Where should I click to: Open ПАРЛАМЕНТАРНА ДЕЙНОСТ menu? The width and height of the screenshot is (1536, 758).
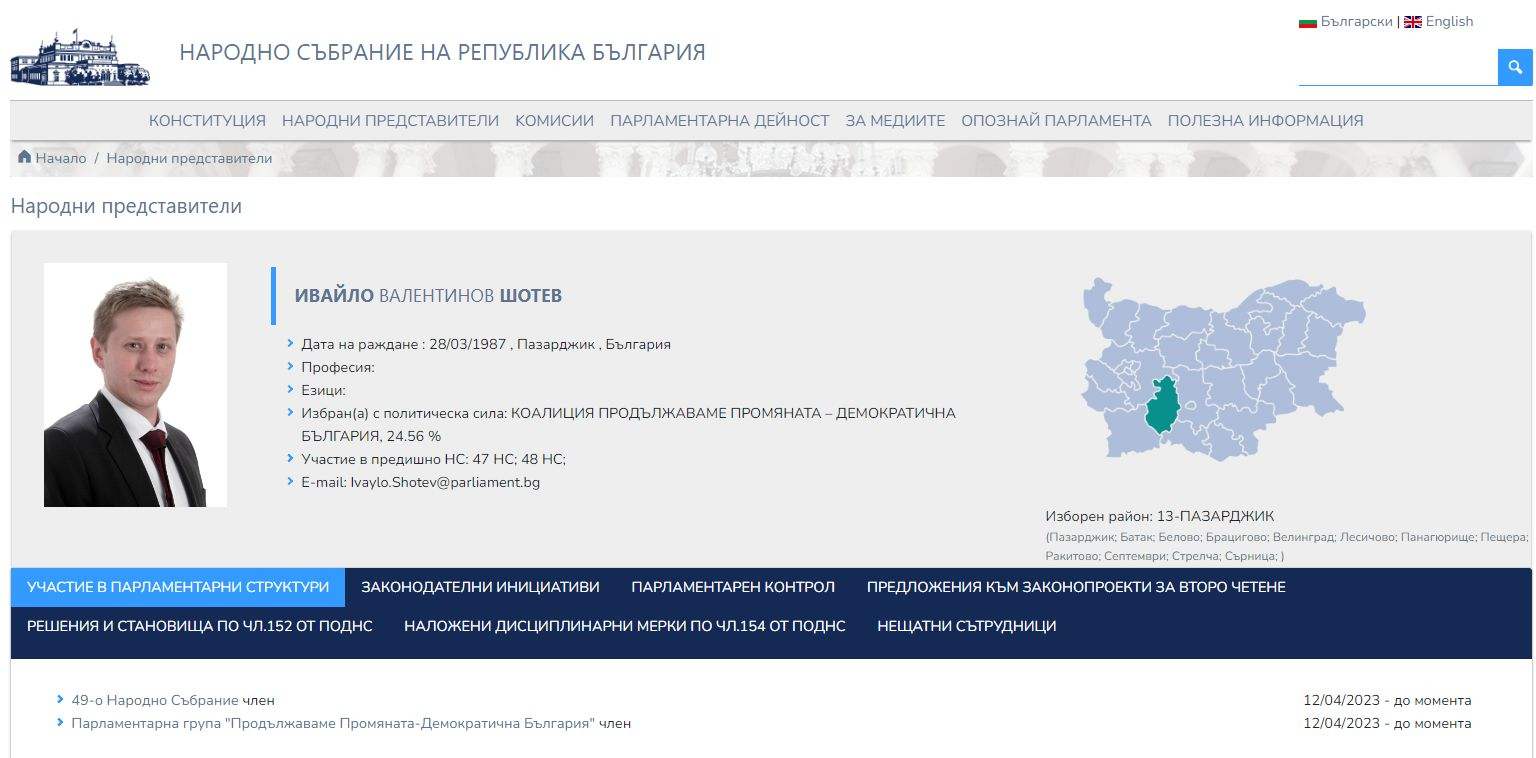pos(720,121)
